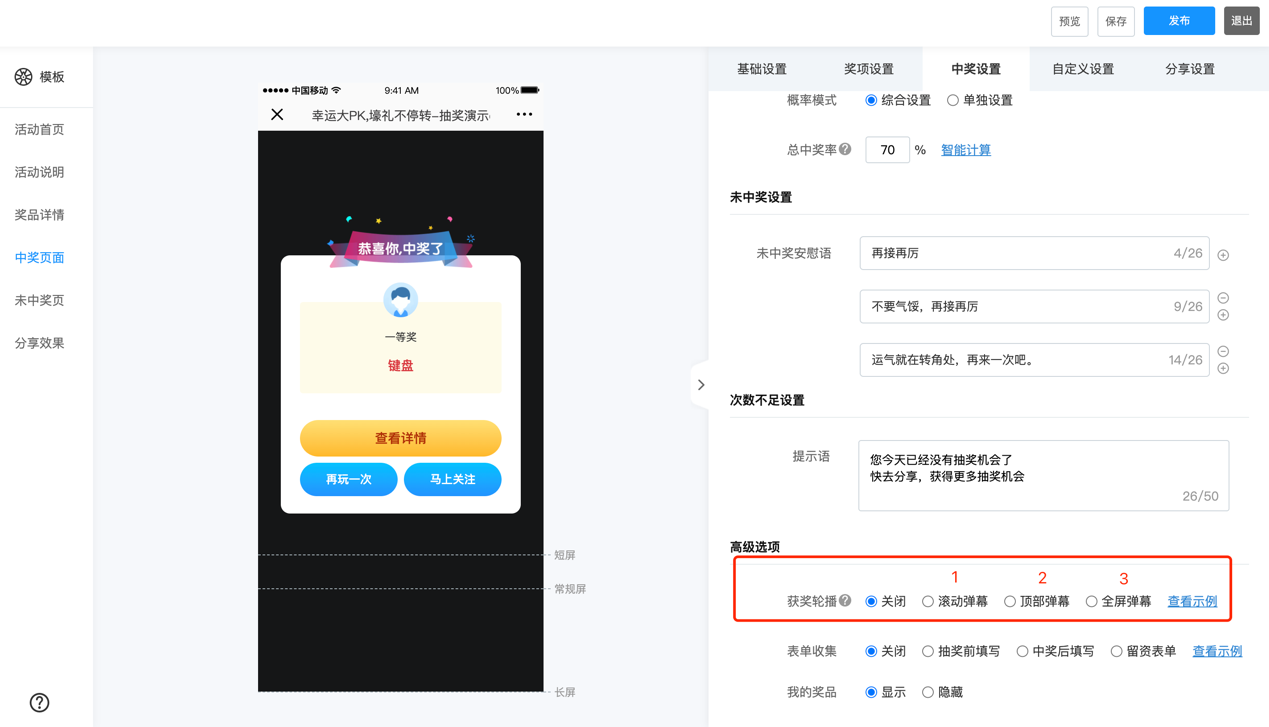Image resolution: width=1269 pixels, height=727 pixels.
Task: Collapse the settings panel with arrow handle
Action: [x=700, y=385]
